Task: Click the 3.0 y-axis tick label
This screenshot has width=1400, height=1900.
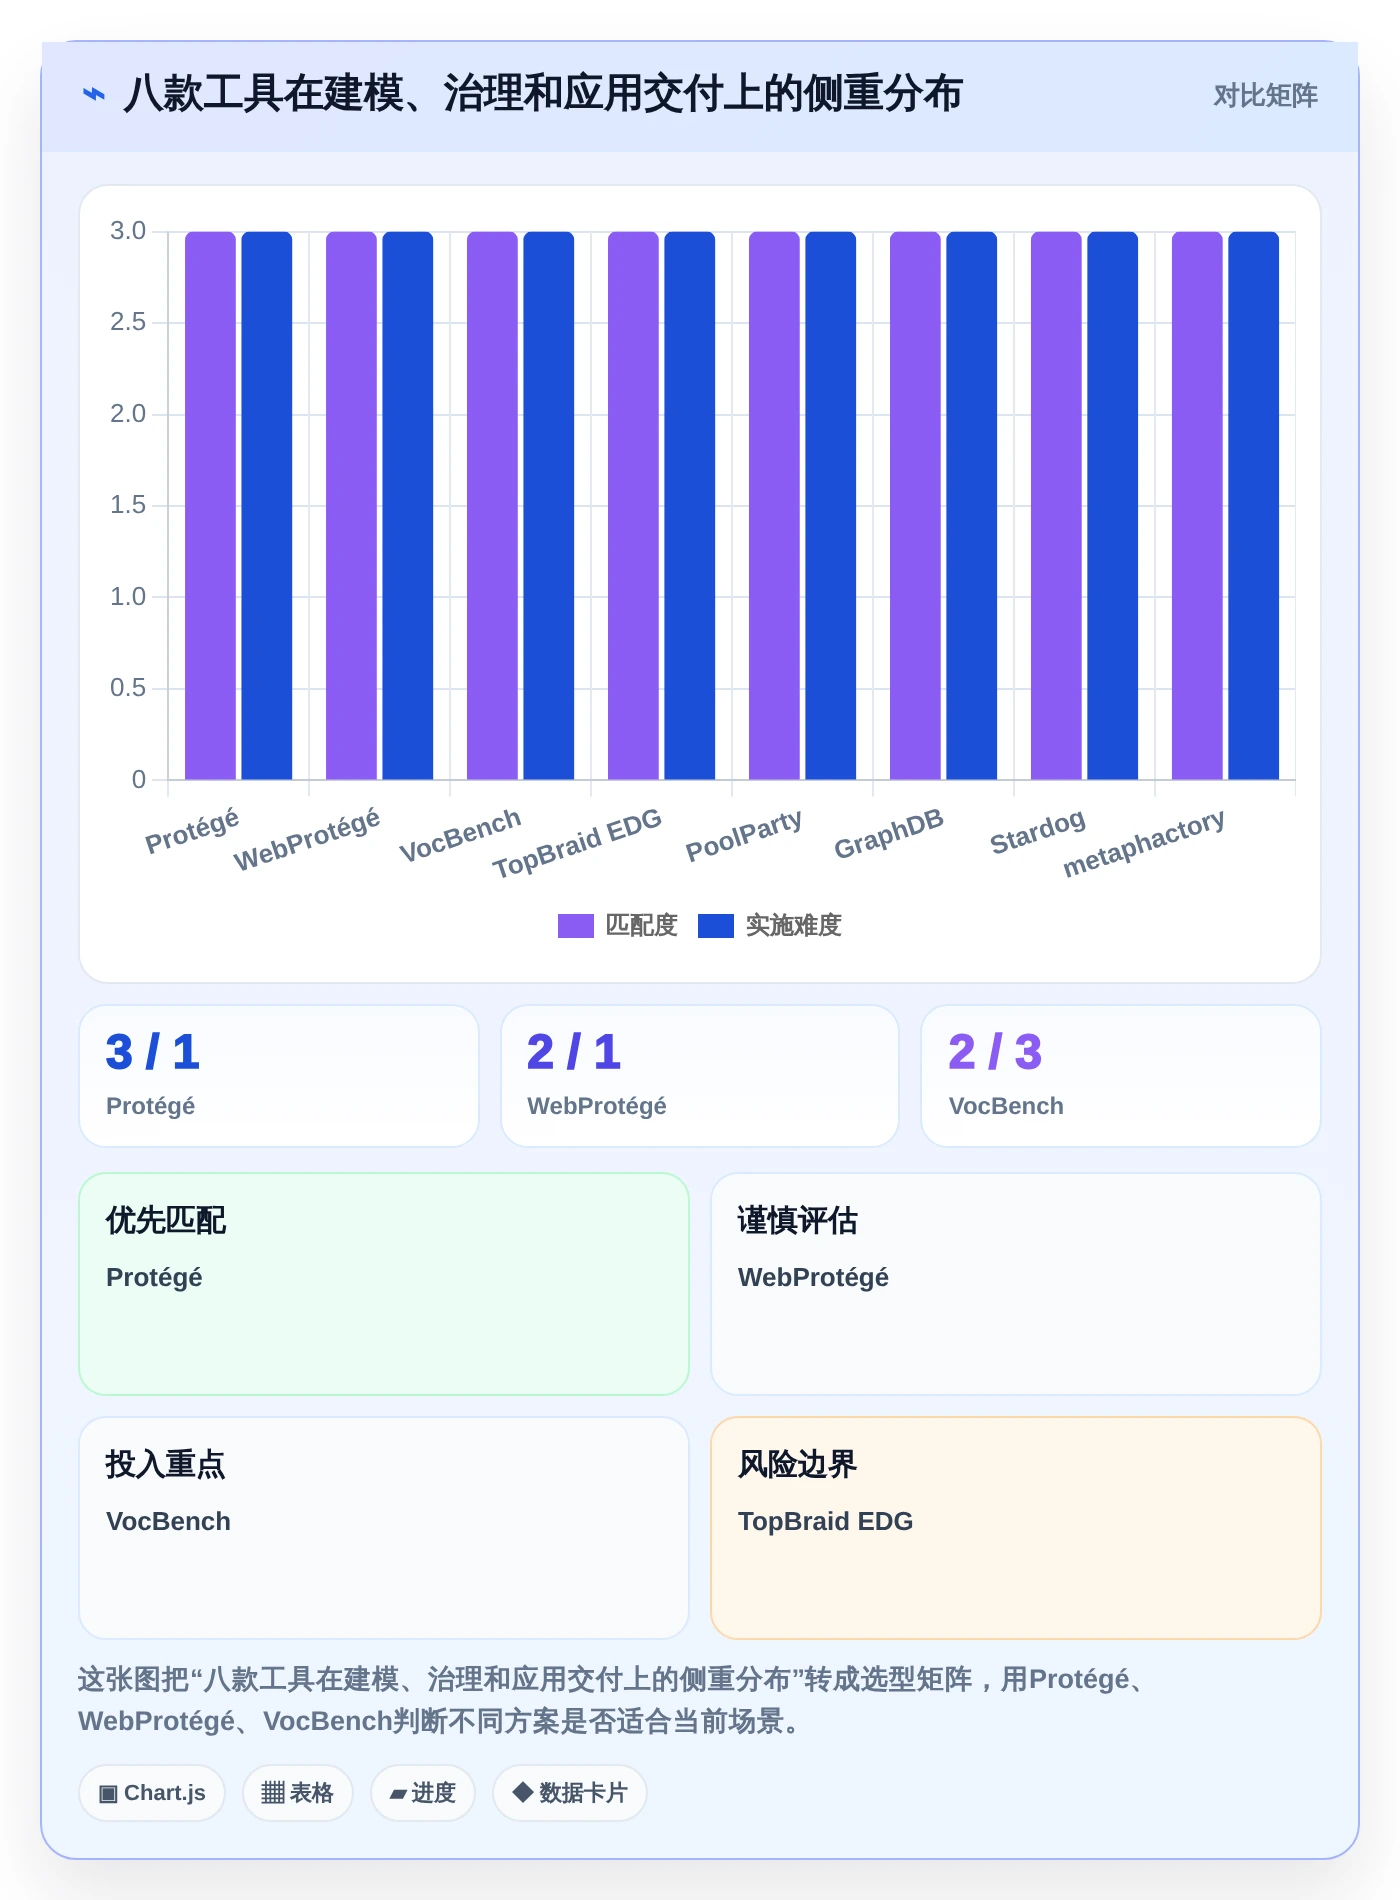Action: [x=128, y=231]
